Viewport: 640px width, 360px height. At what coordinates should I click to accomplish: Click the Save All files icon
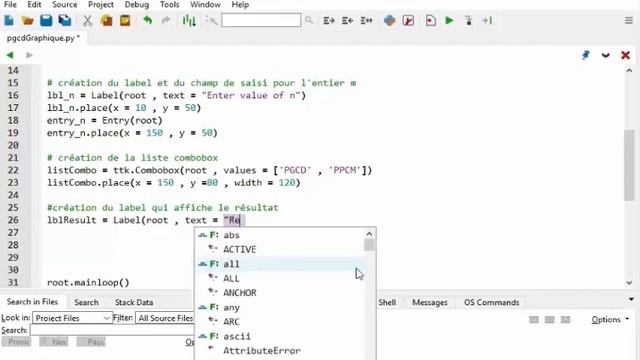pyautogui.click(x=65, y=20)
